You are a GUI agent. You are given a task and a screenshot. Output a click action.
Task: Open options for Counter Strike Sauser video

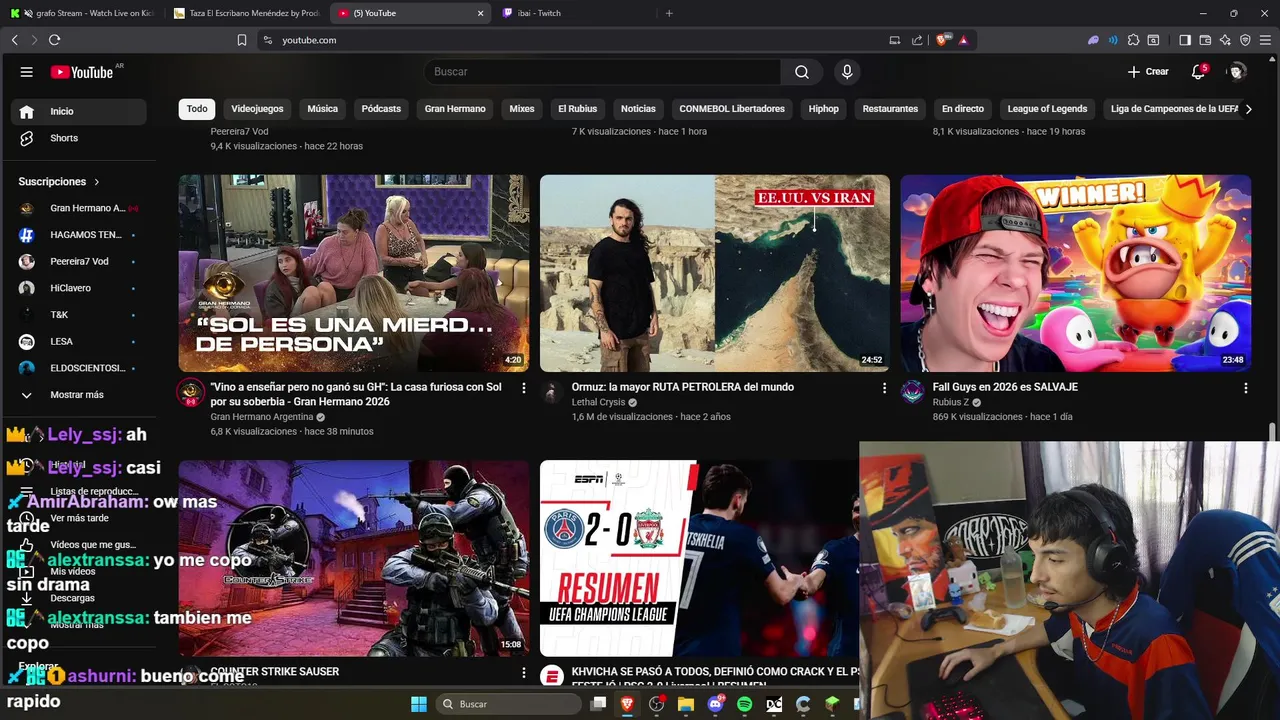coord(524,673)
